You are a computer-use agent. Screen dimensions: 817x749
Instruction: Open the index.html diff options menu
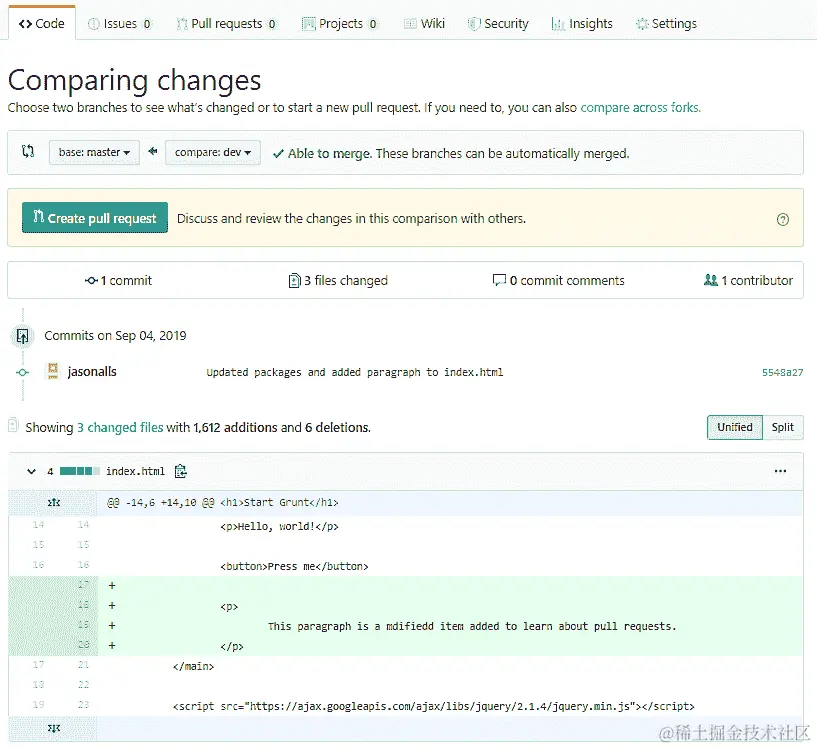click(780, 471)
